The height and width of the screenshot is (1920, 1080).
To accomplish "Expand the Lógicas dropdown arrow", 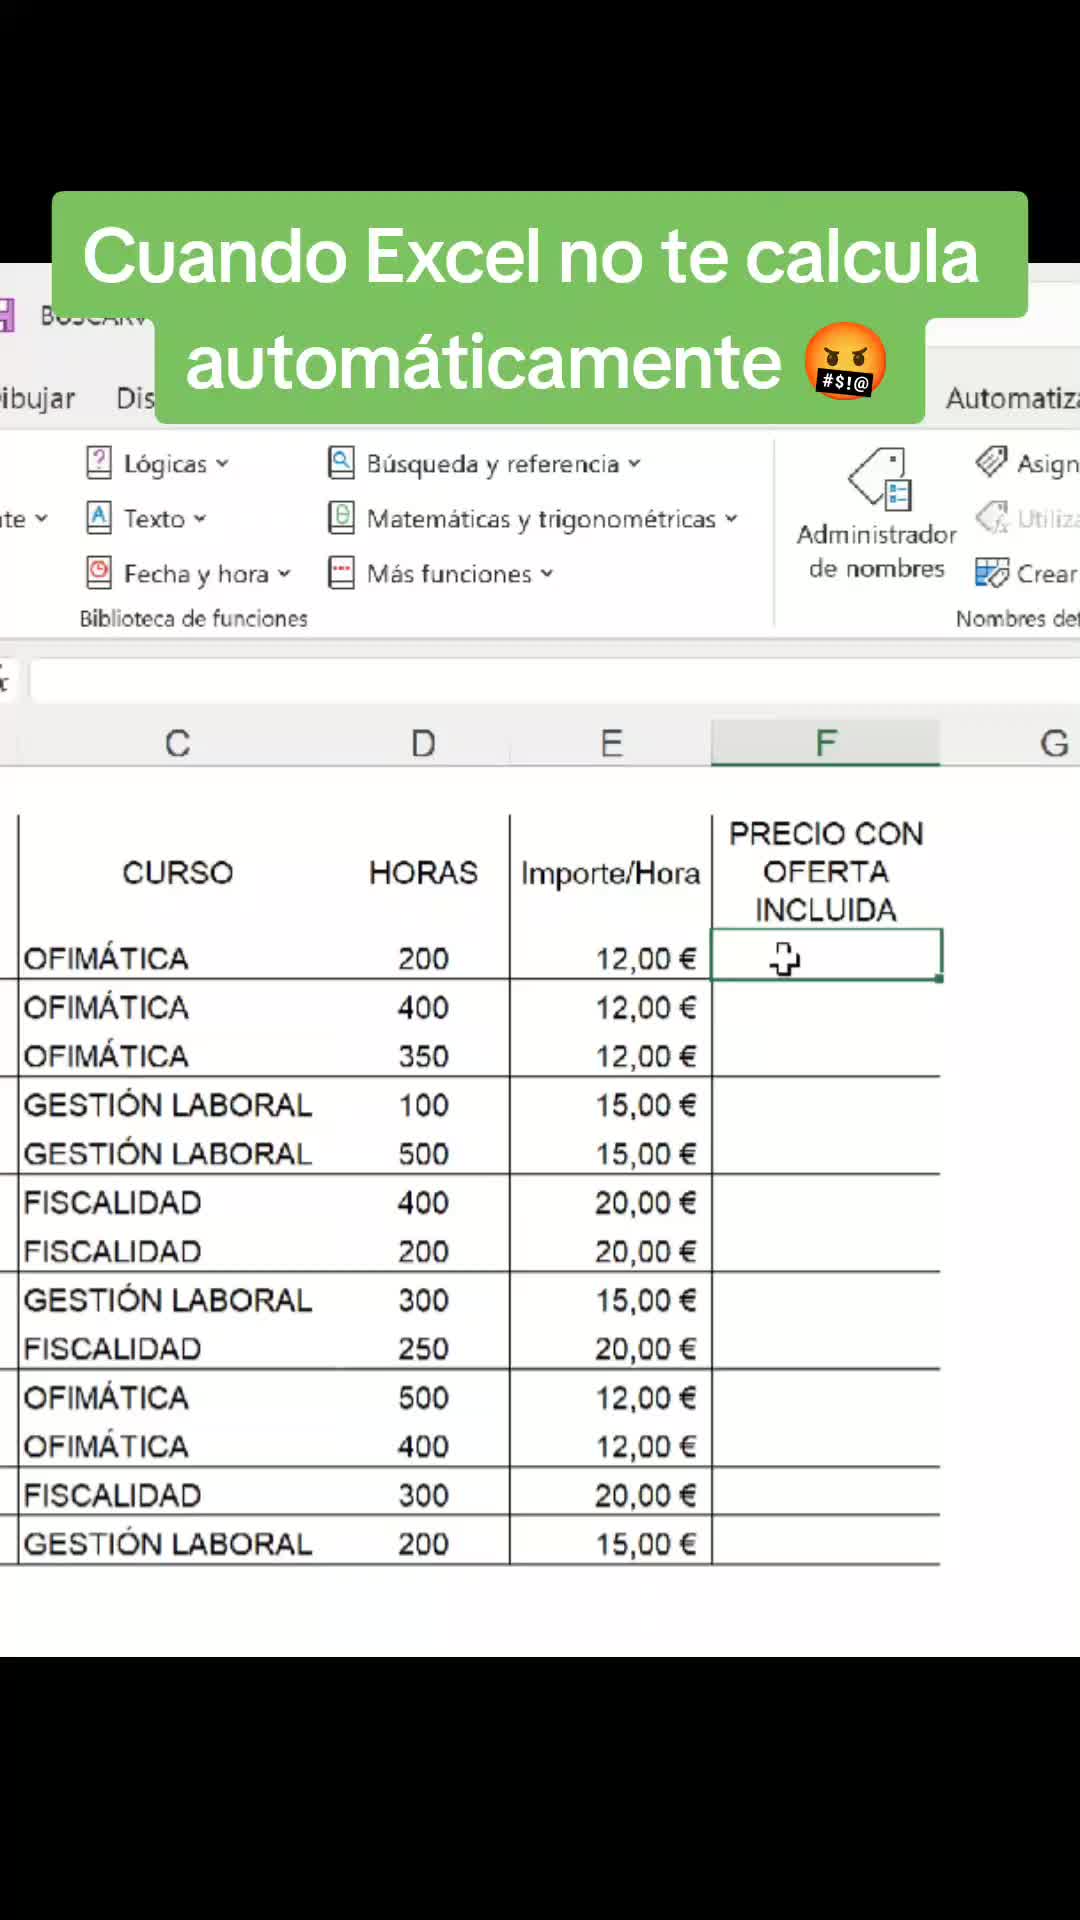I will pyautogui.click(x=222, y=464).
